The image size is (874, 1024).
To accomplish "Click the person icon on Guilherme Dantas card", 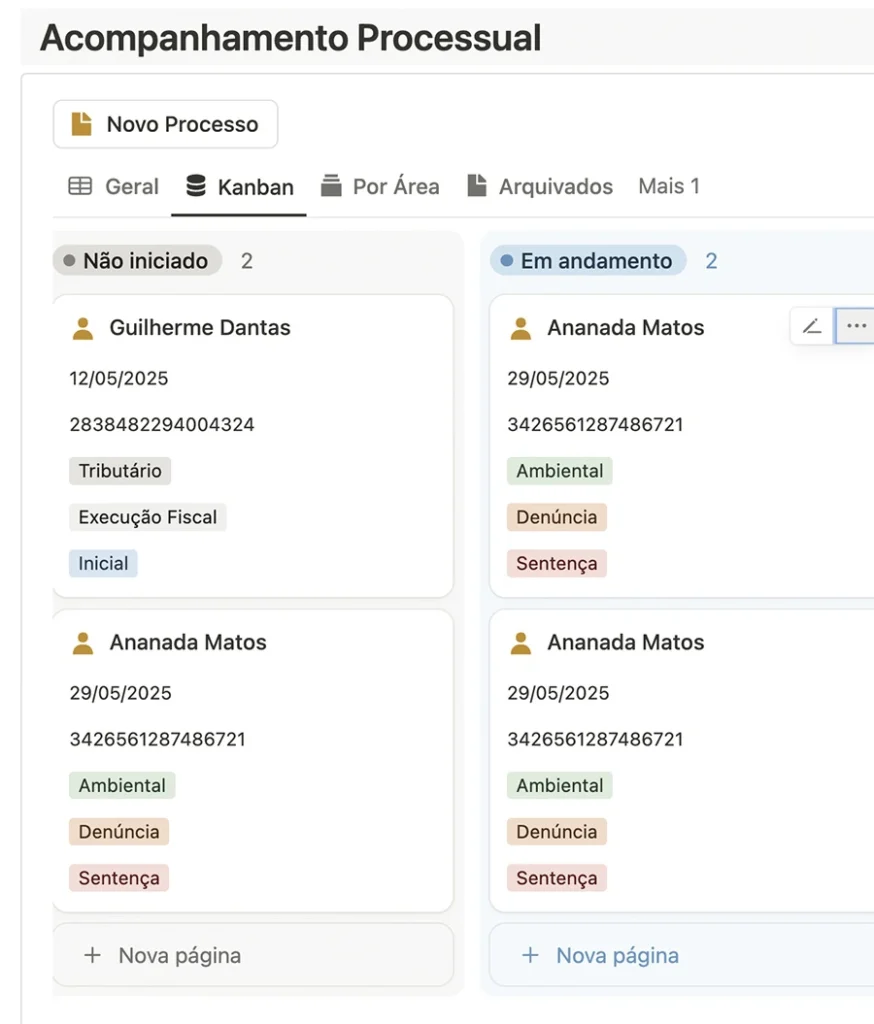I will [83, 328].
